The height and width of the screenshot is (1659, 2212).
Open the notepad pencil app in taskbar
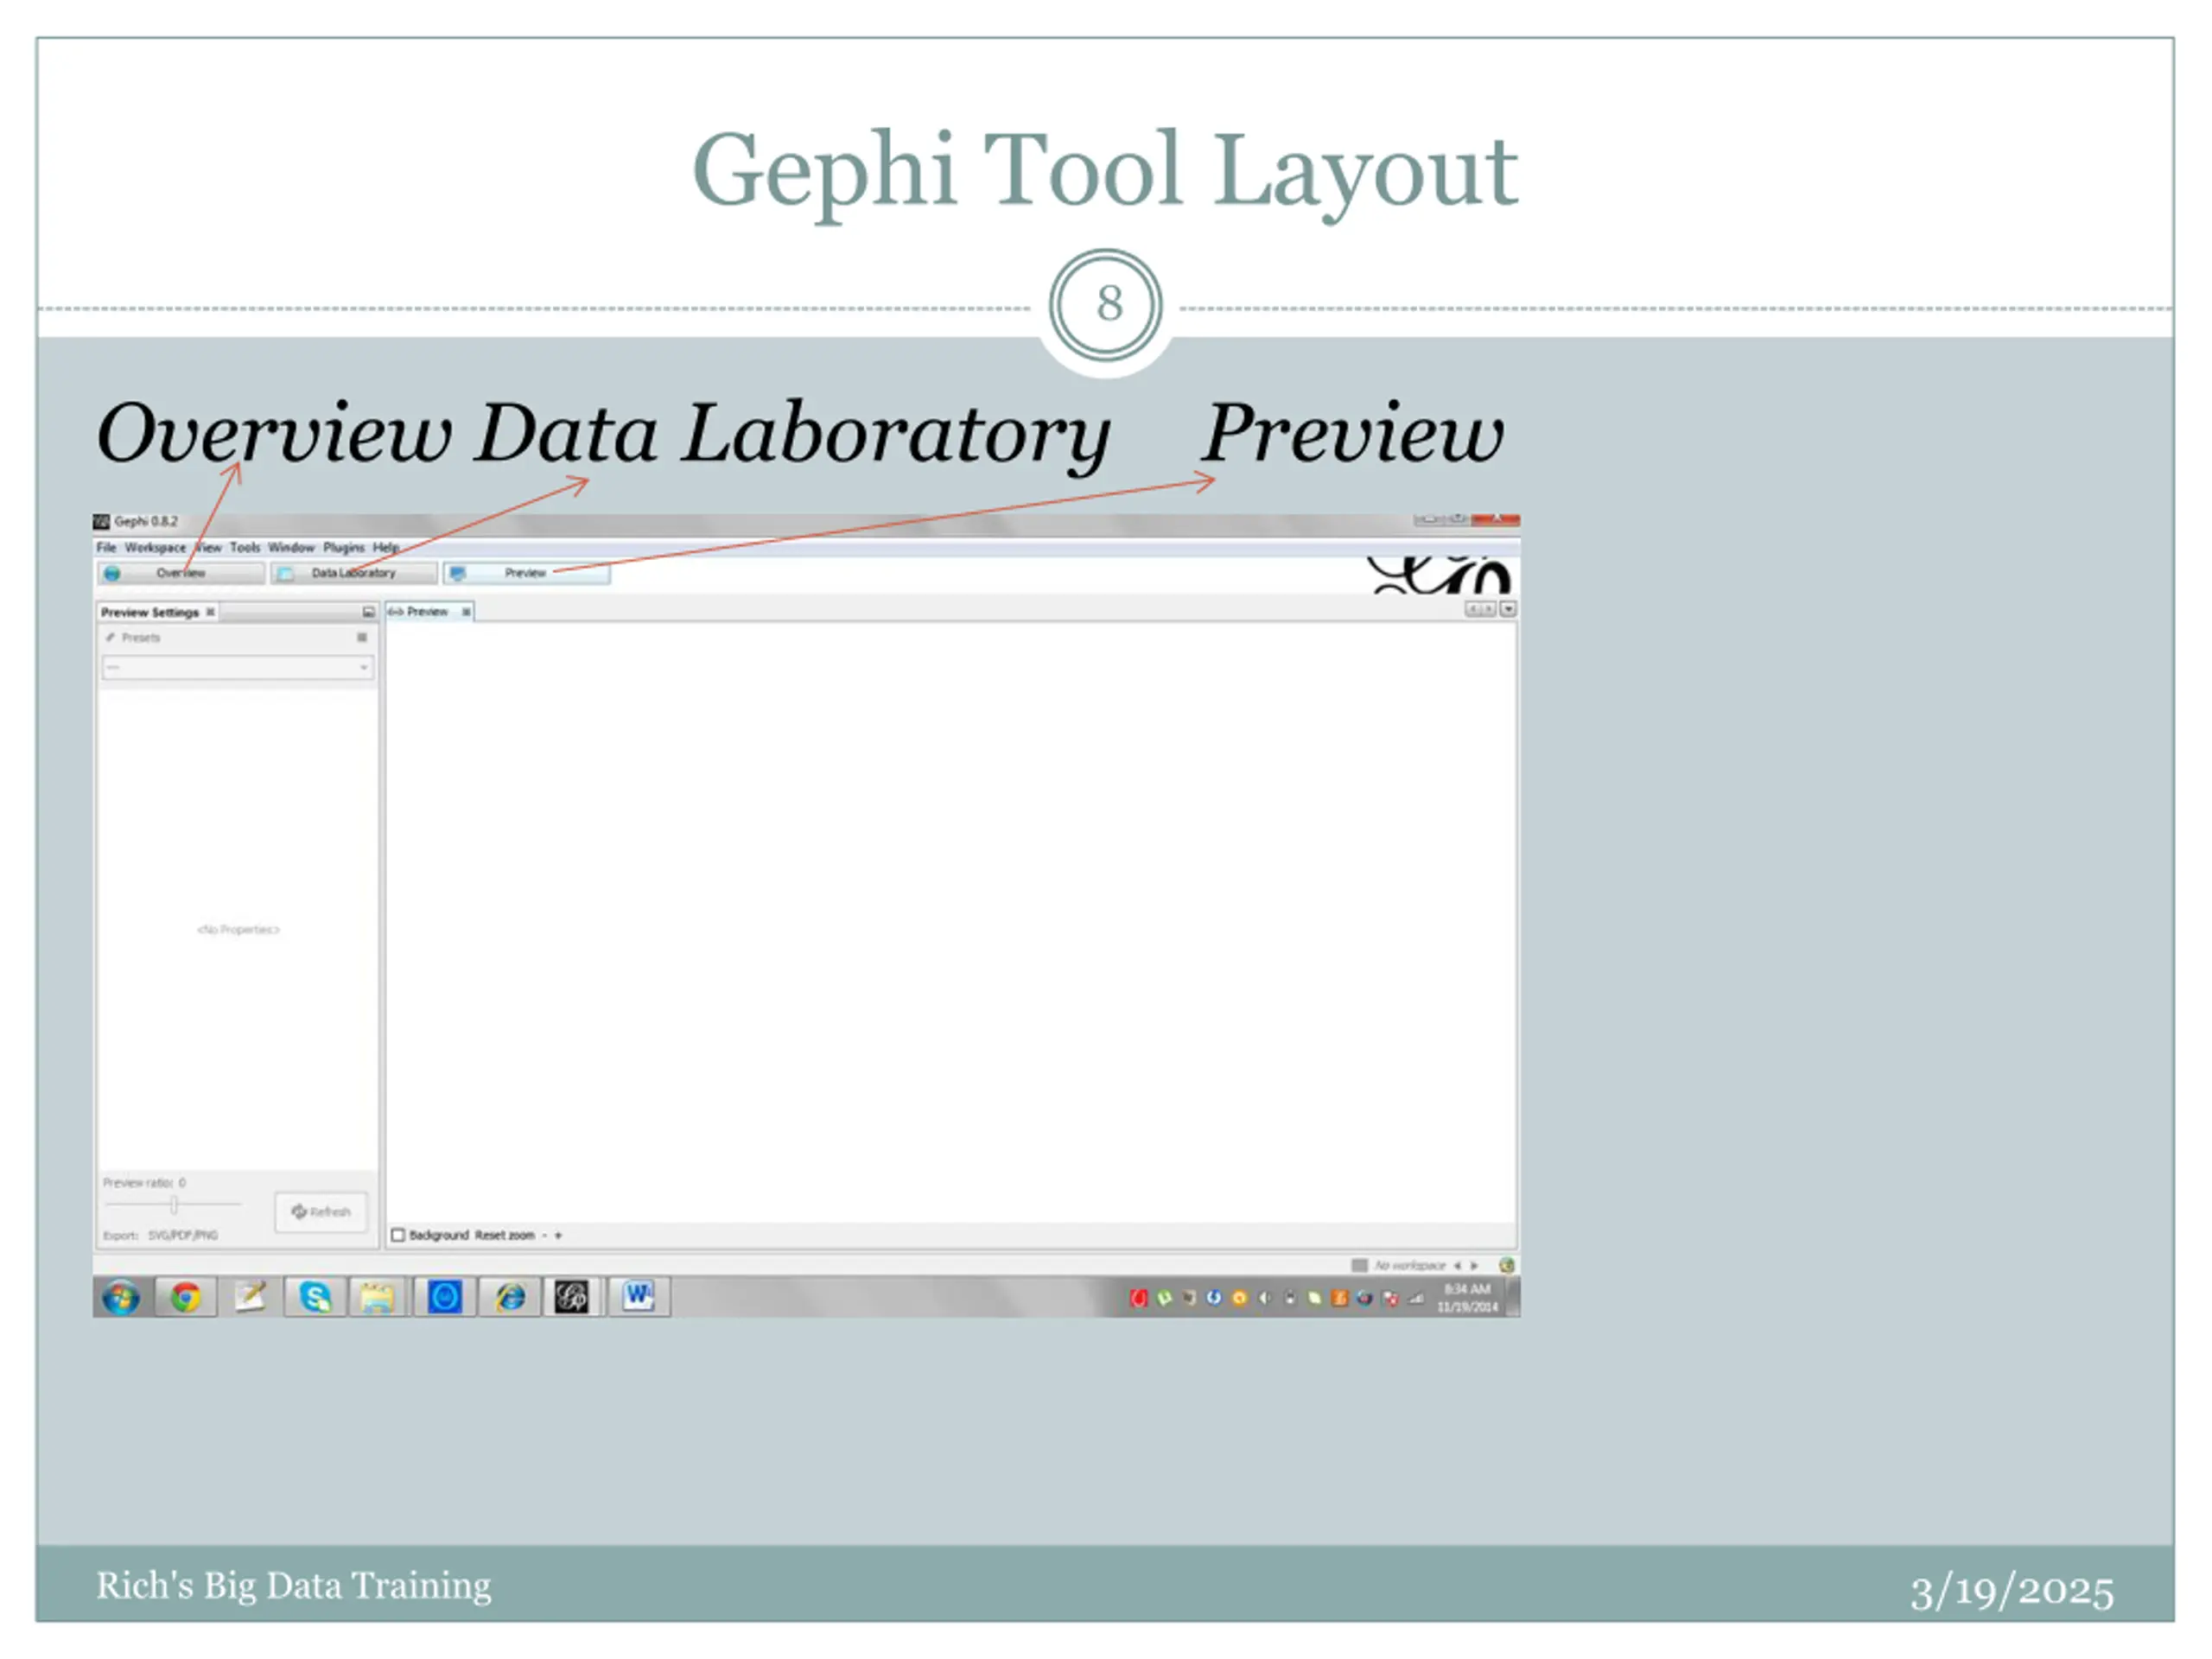tap(249, 1297)
